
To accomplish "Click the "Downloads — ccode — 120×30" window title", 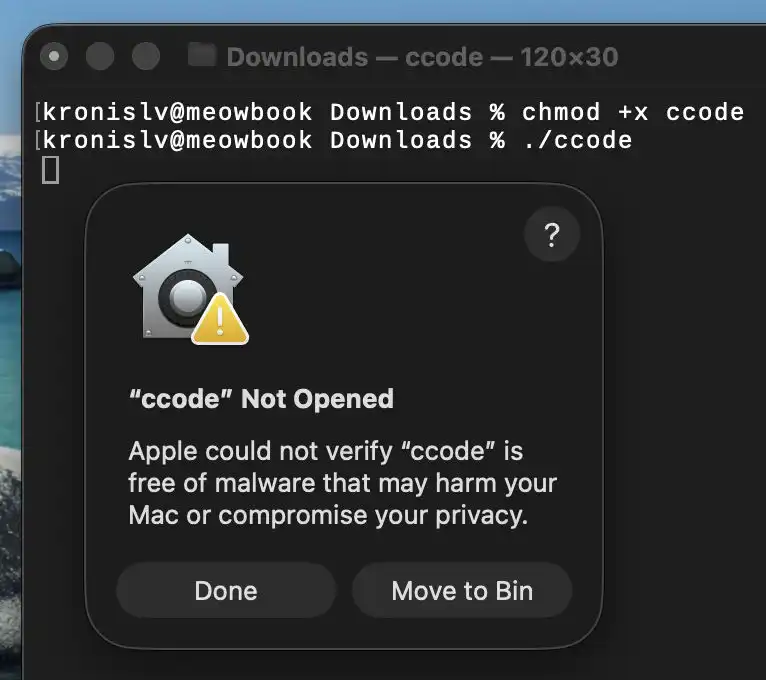I will coord(423,57).
